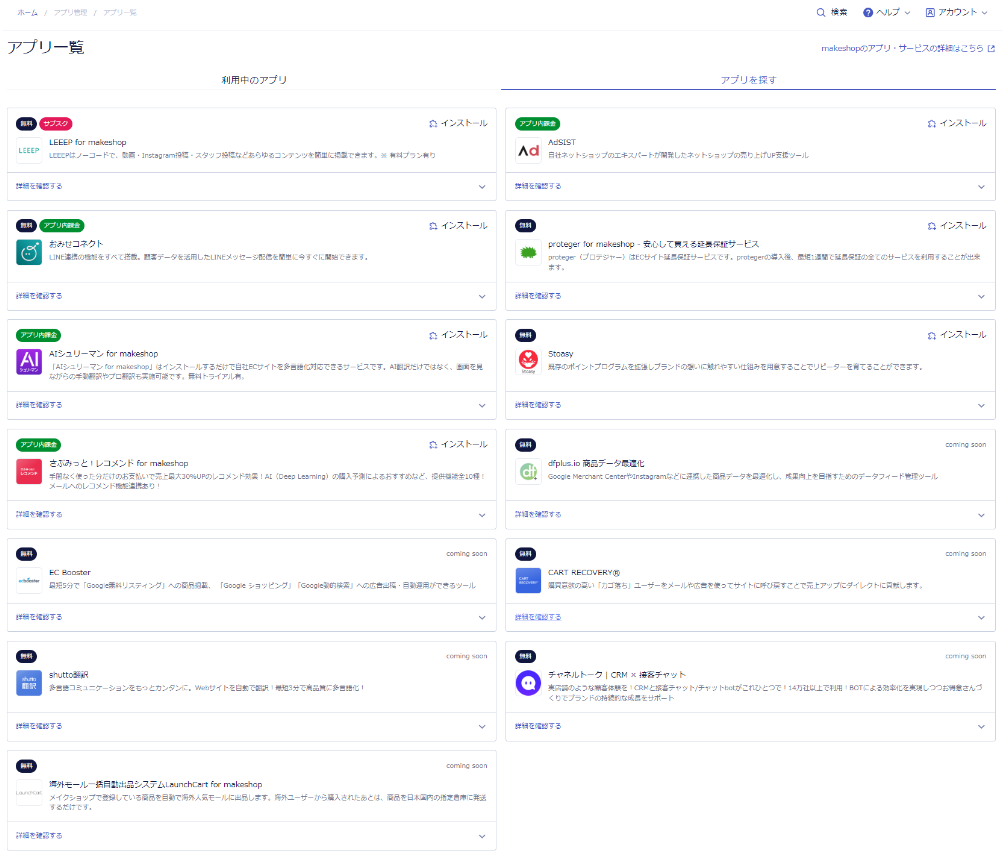Click the shutto翻訳 app logo

pos(29,683)
